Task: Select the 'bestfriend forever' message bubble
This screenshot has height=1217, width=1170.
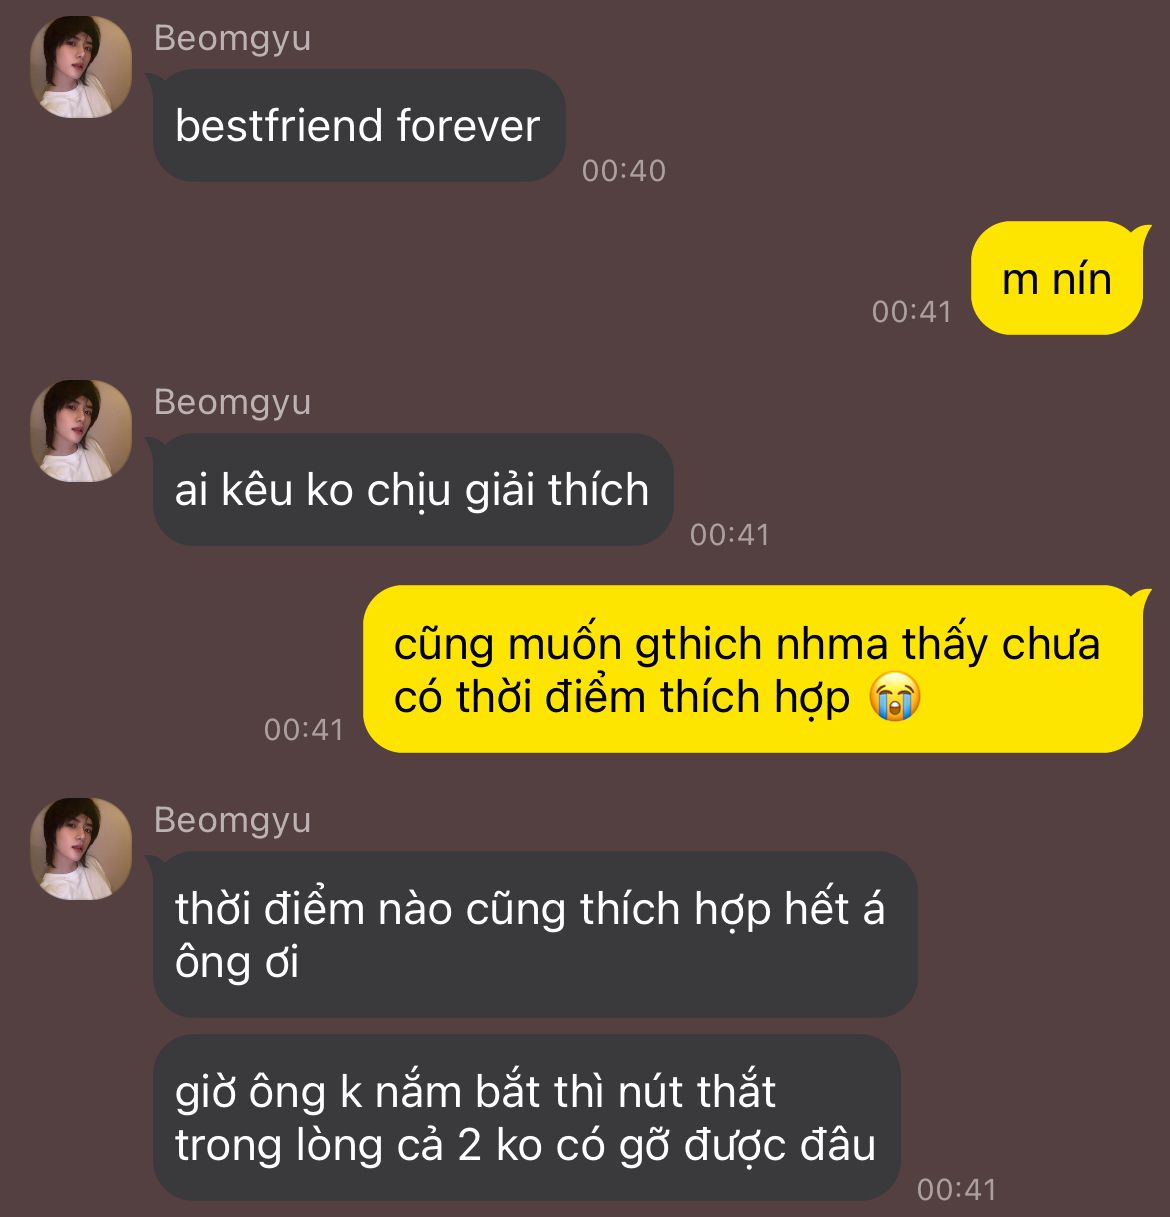Action: click(x=359, y=125)
